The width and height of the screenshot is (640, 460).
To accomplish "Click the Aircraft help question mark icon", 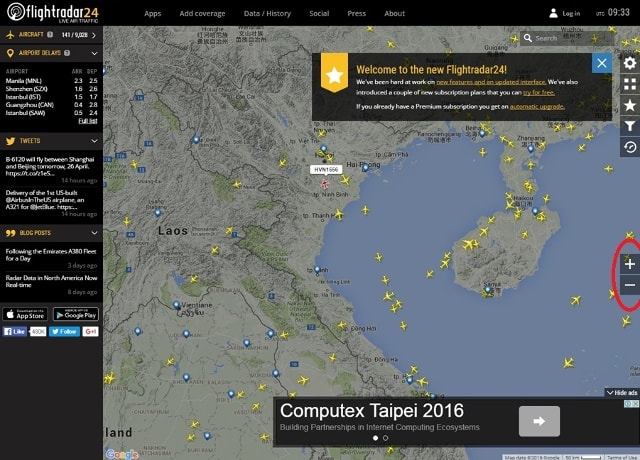I will tap(50, 34).
